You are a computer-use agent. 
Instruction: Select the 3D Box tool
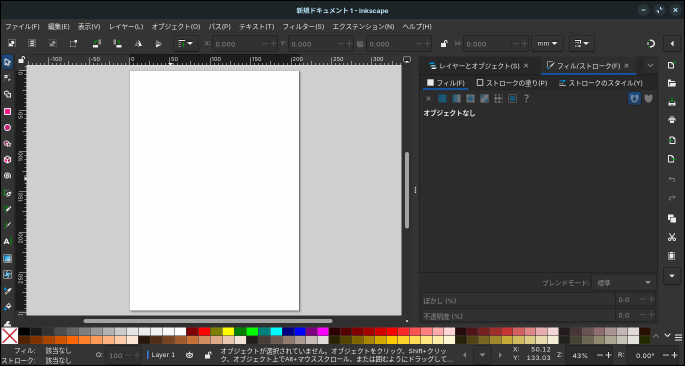pos(7,160)
